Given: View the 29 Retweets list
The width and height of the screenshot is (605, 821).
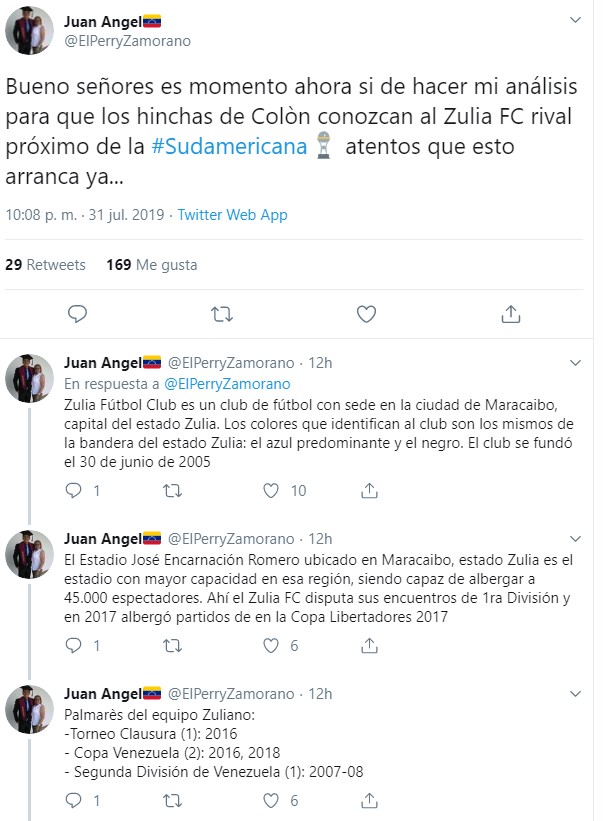Looking at the screenshot, I should point(45,265).
